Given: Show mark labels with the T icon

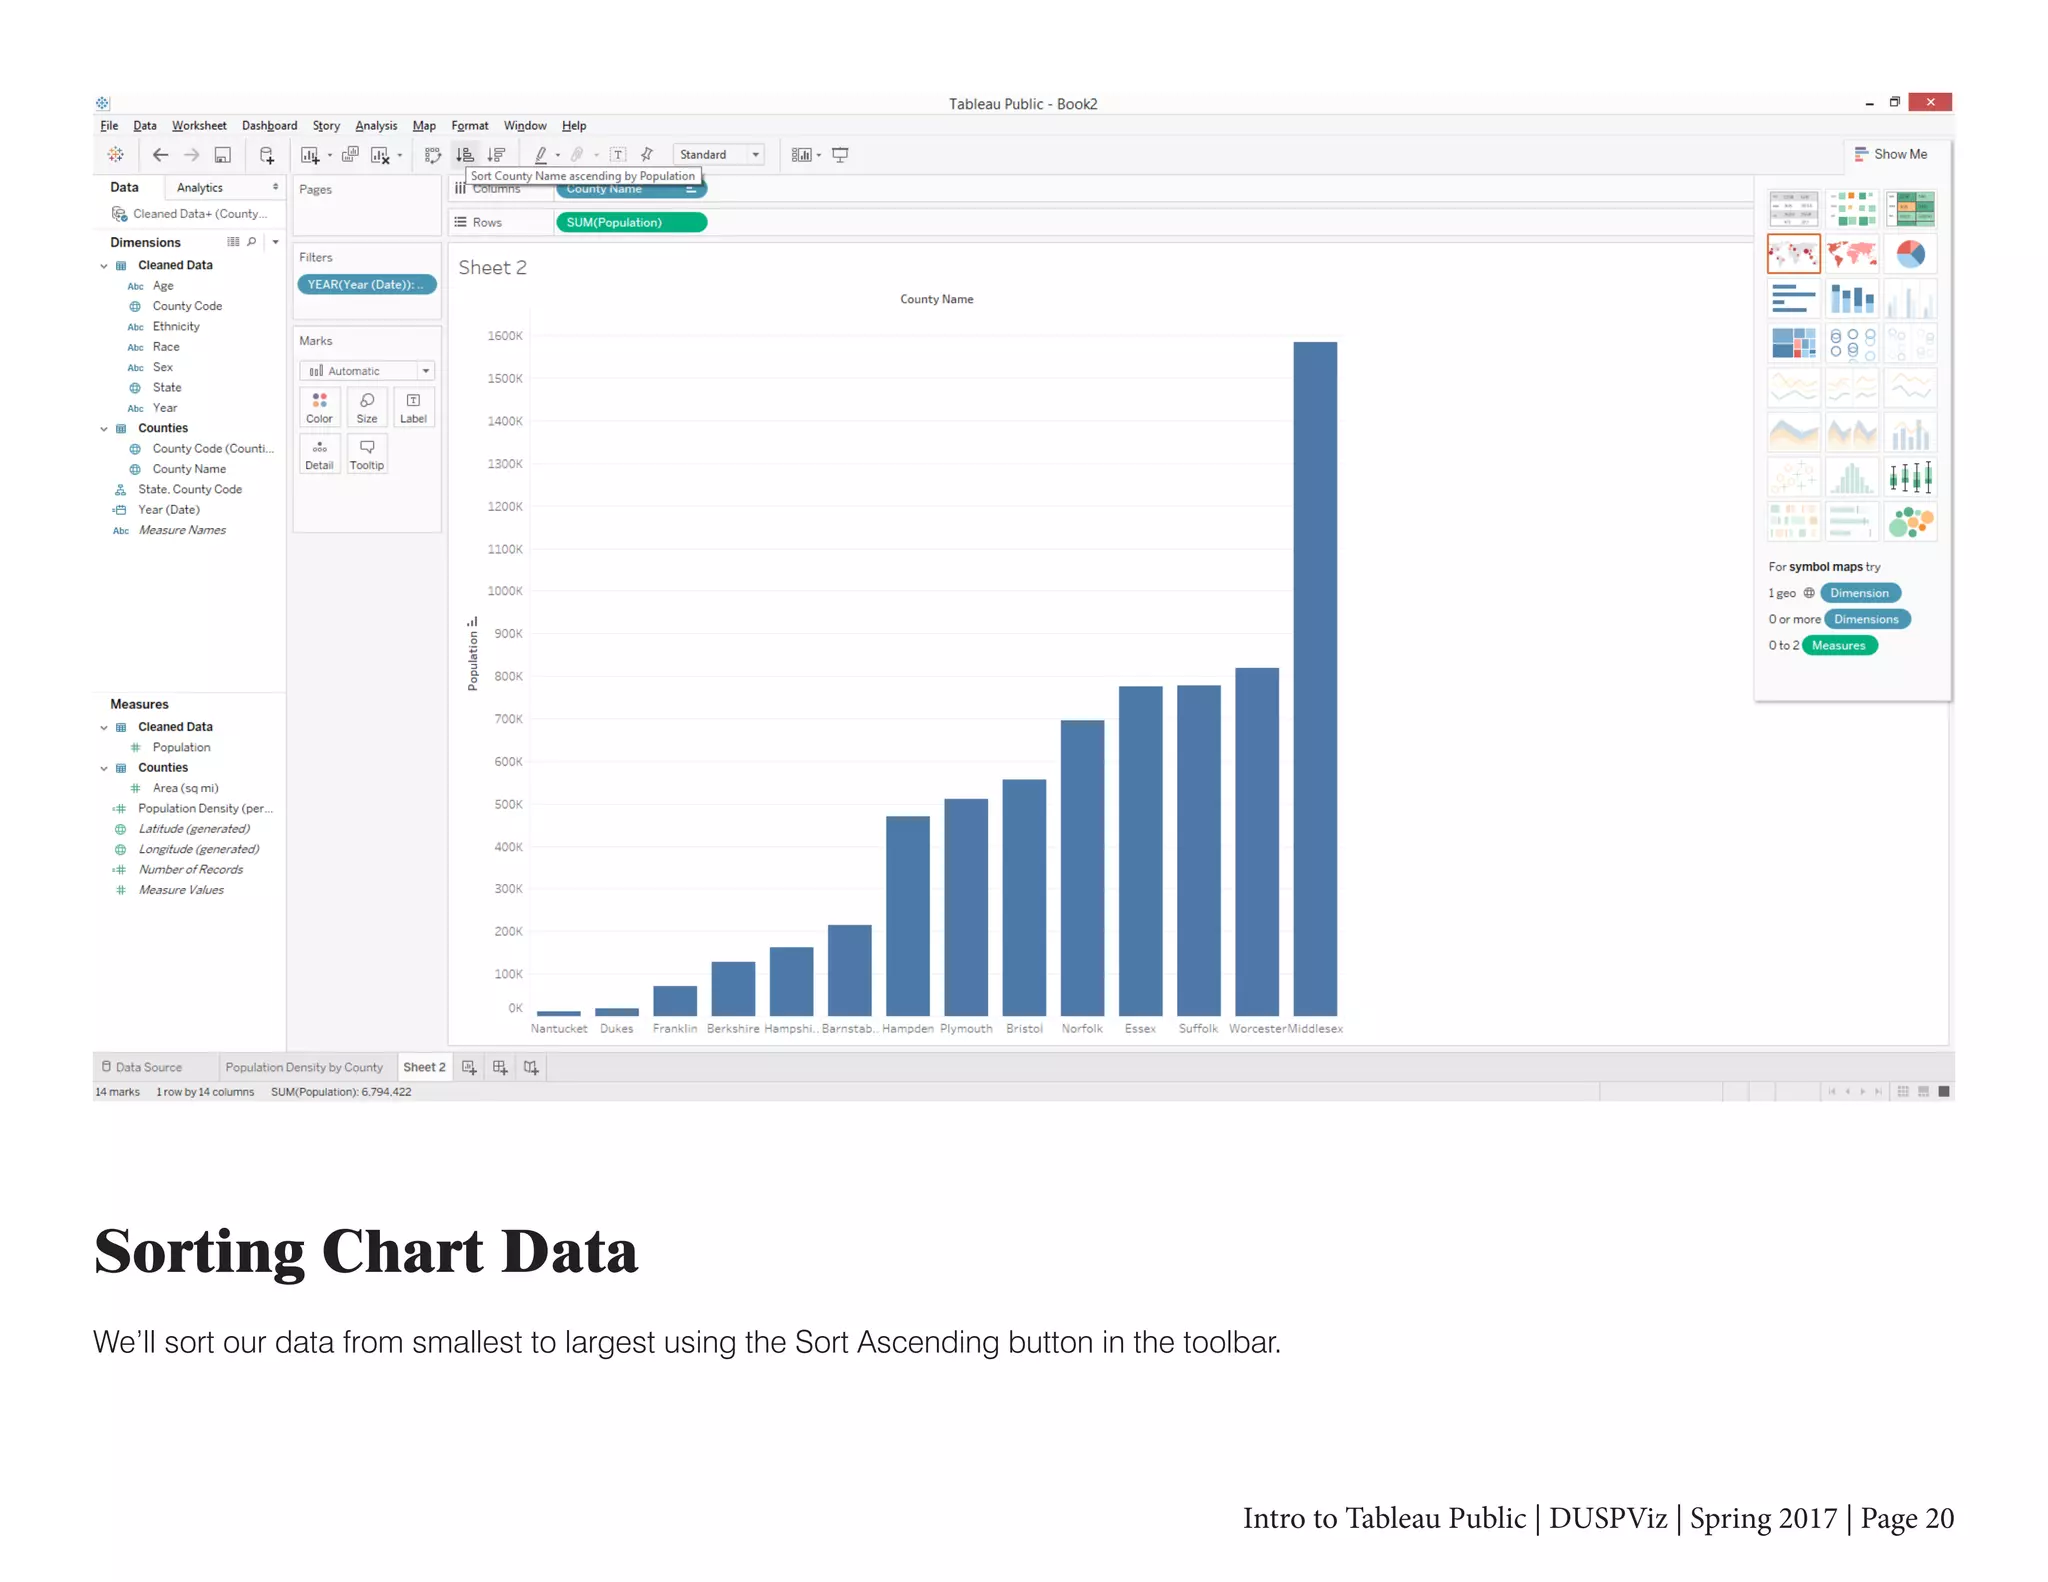Looking at the screenshot, I should coord(618,155).
